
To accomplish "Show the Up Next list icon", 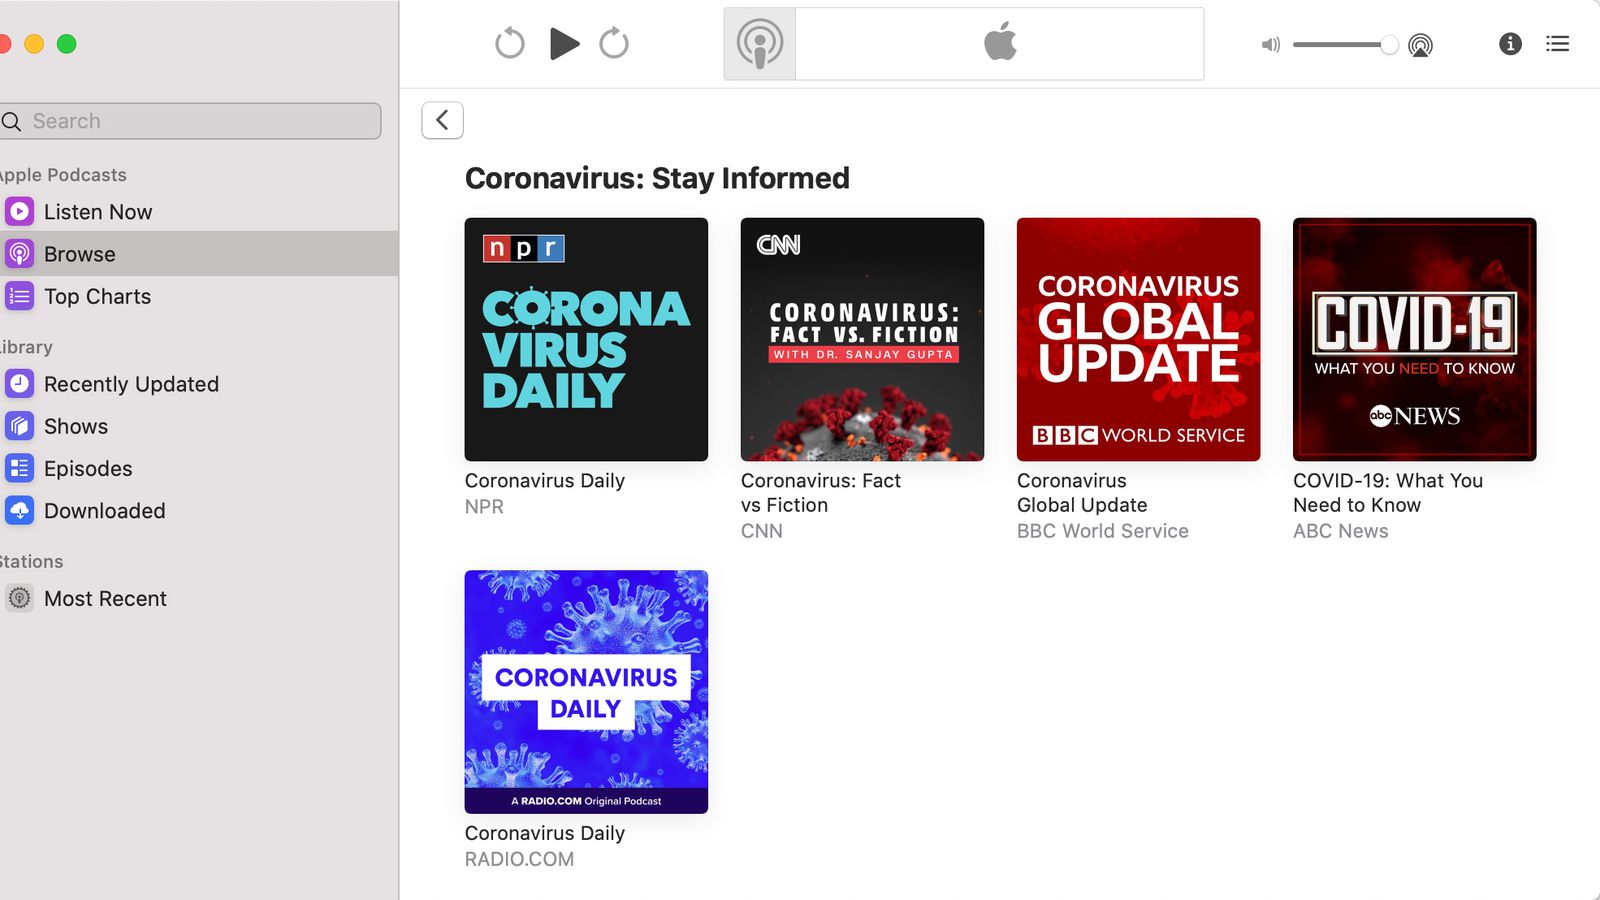I will point(1557,43).
